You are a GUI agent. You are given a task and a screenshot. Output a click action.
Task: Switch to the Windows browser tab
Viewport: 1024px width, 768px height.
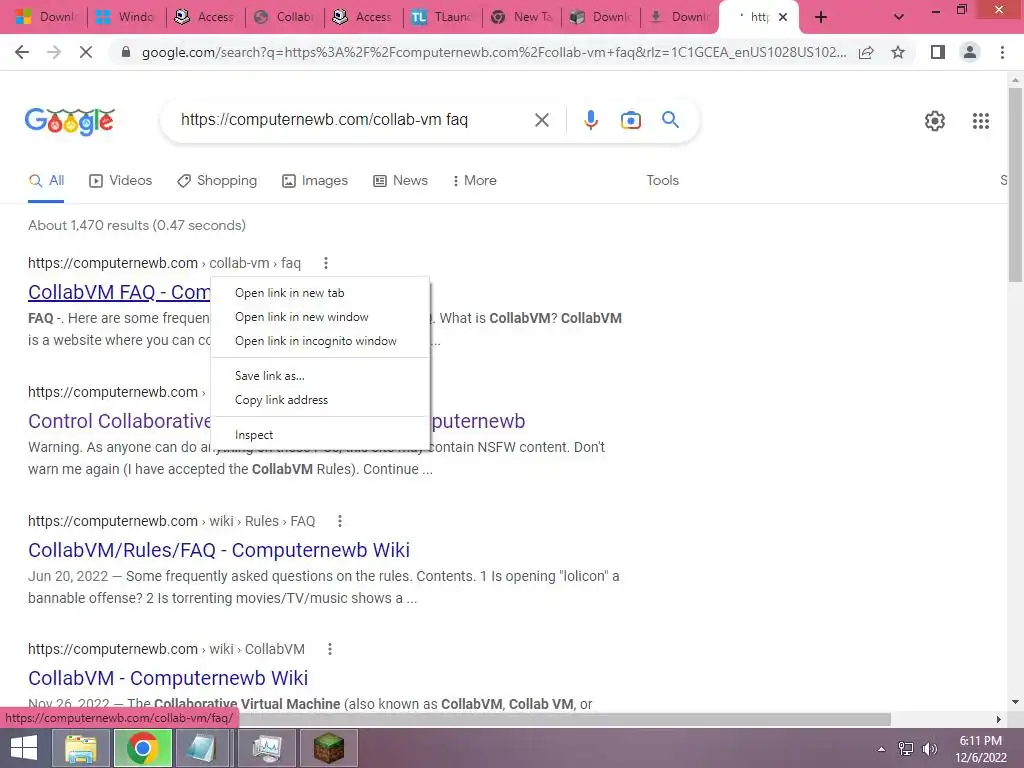(x=125, y=18)
